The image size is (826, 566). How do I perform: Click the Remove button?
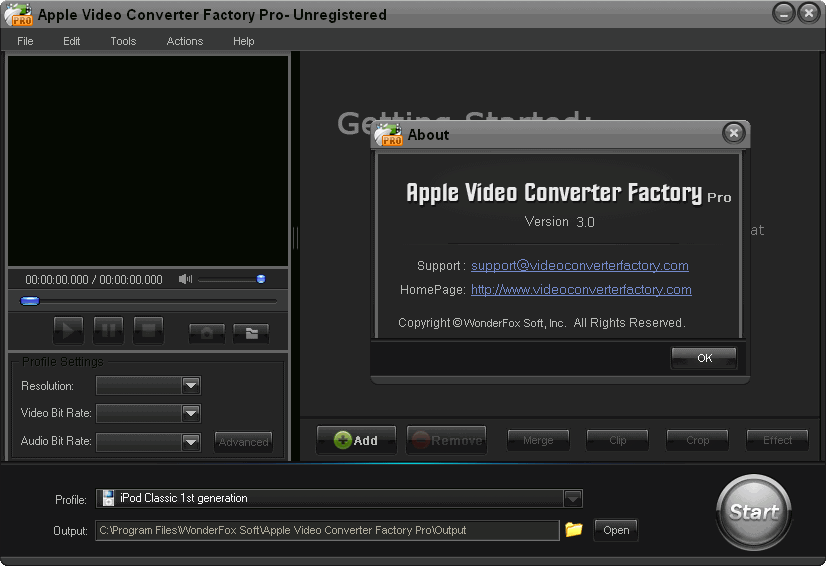click(447, 440)
